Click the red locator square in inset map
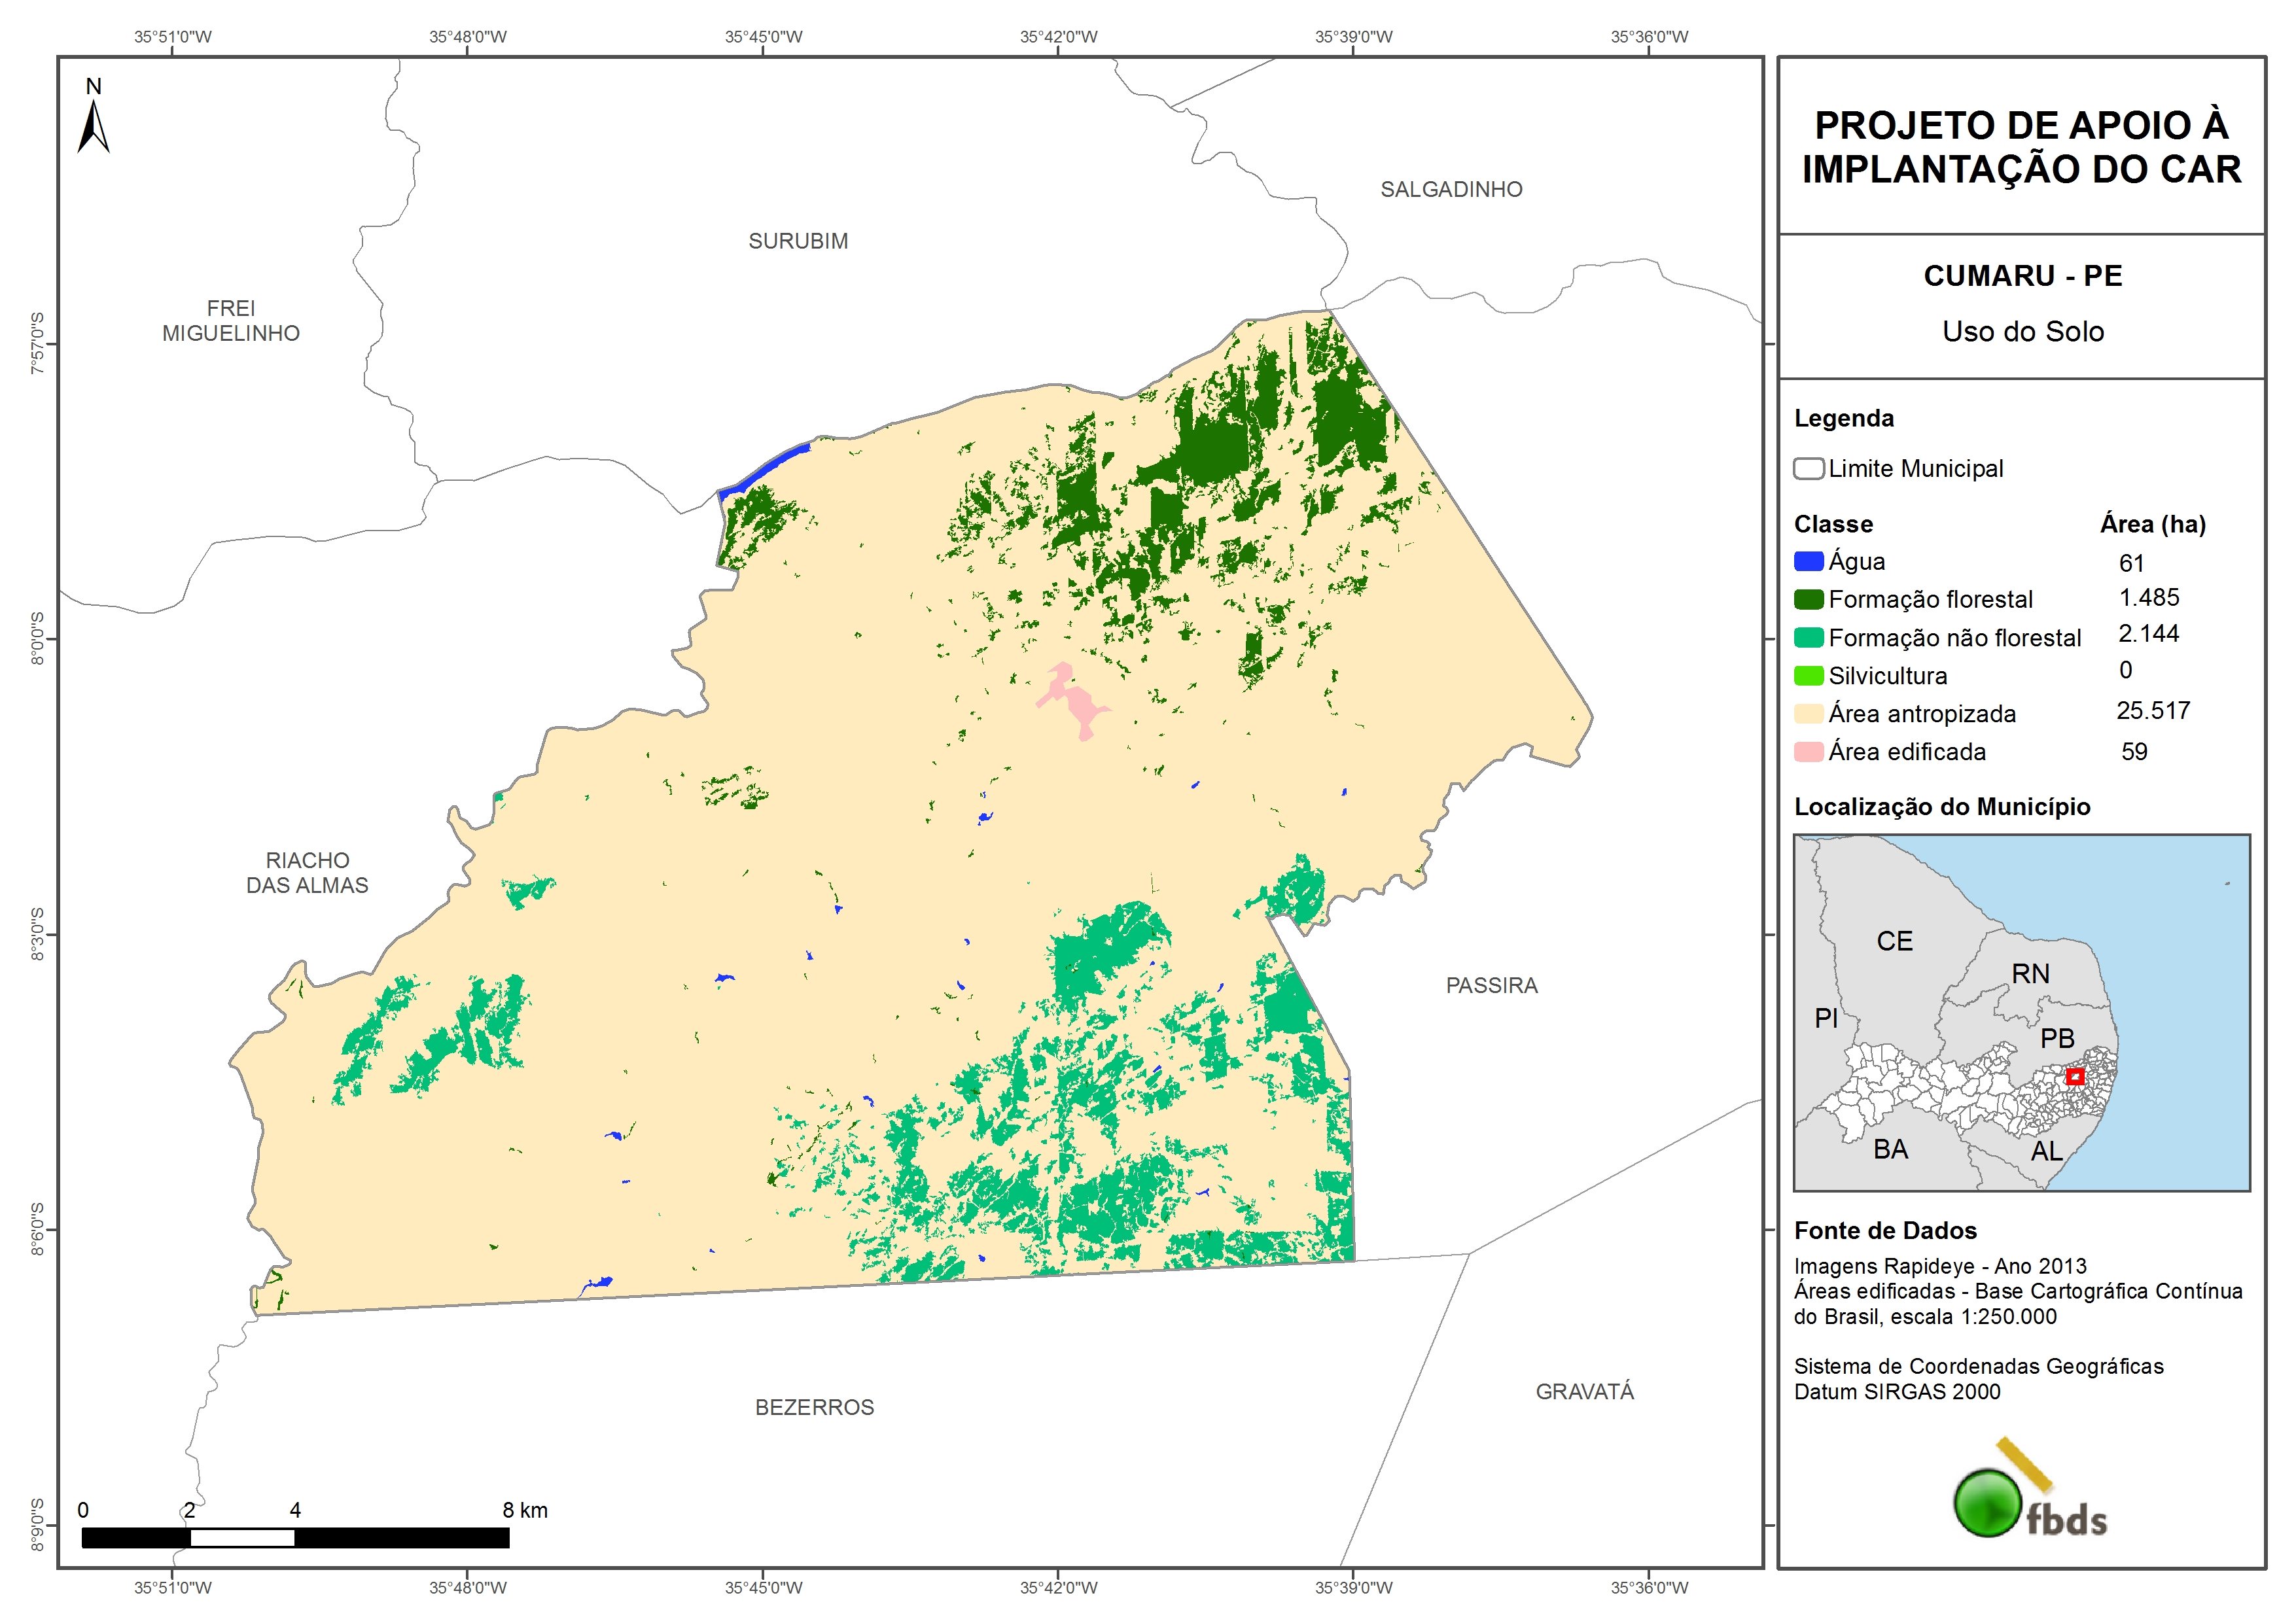The width and height of the screenshot is (2296, 1623). point(2075,1077)
